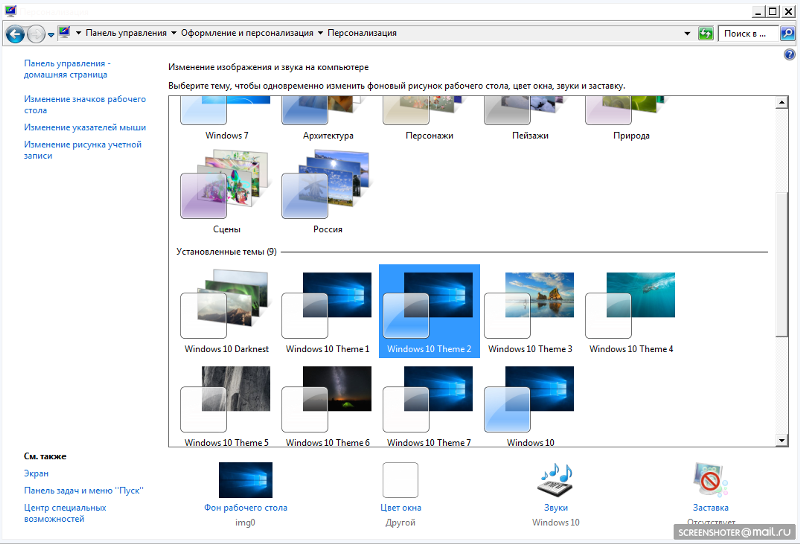Open help with the blue question mark

coord(789,55)
